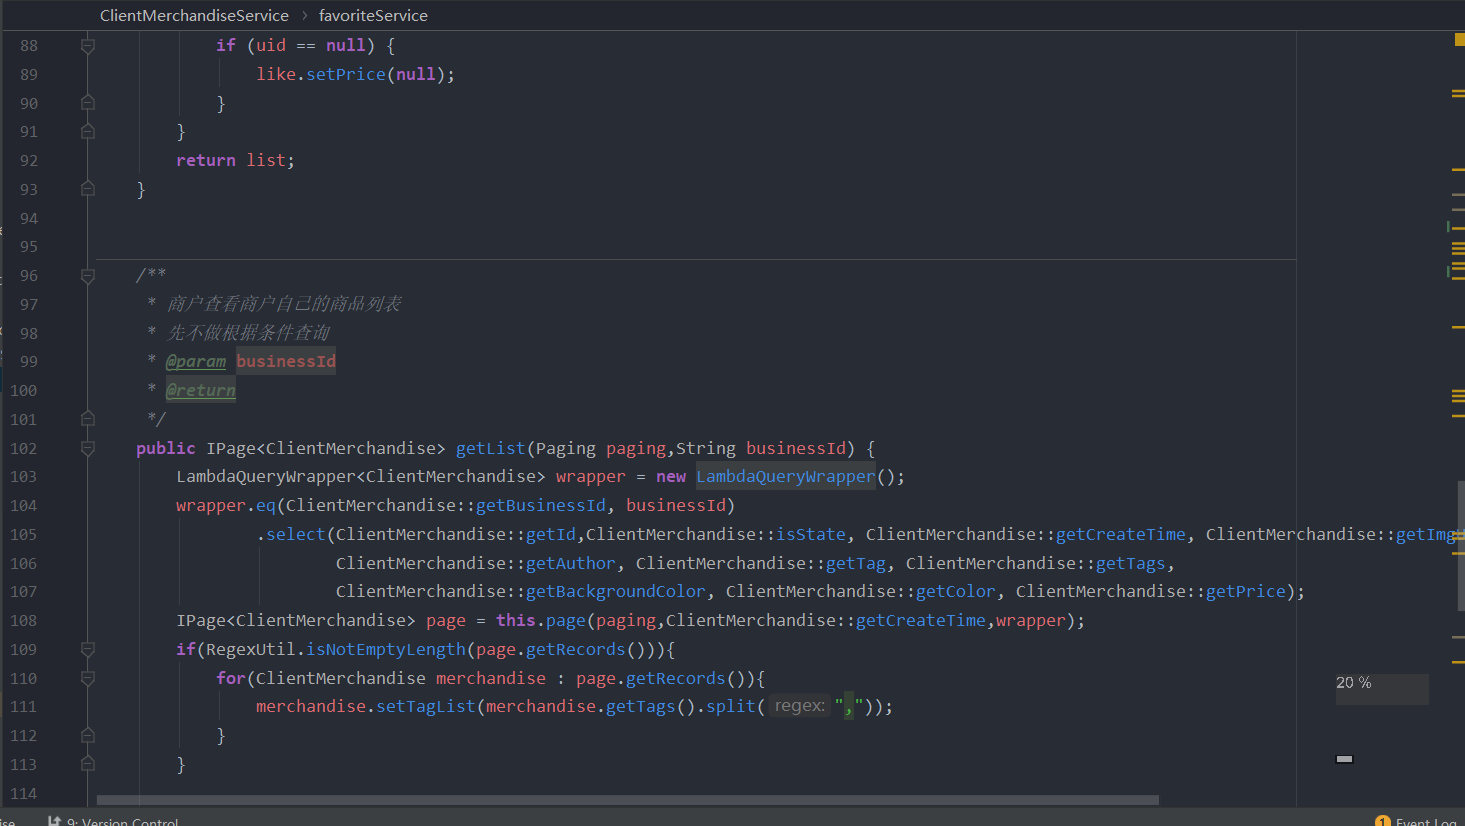Screen dimensions: 1465x826
Task: Toggle the Javadoc end fold marker on line 101
Action: 88,419
